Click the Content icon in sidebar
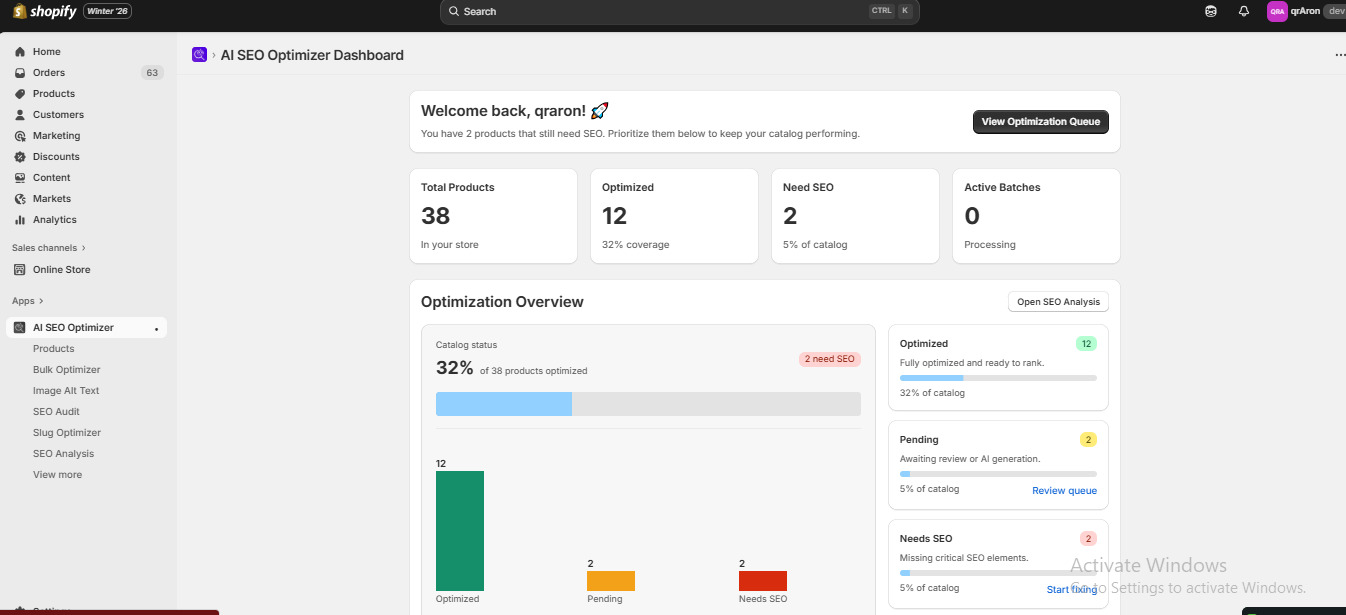The image size is (1346, 615). coord(20,178)
